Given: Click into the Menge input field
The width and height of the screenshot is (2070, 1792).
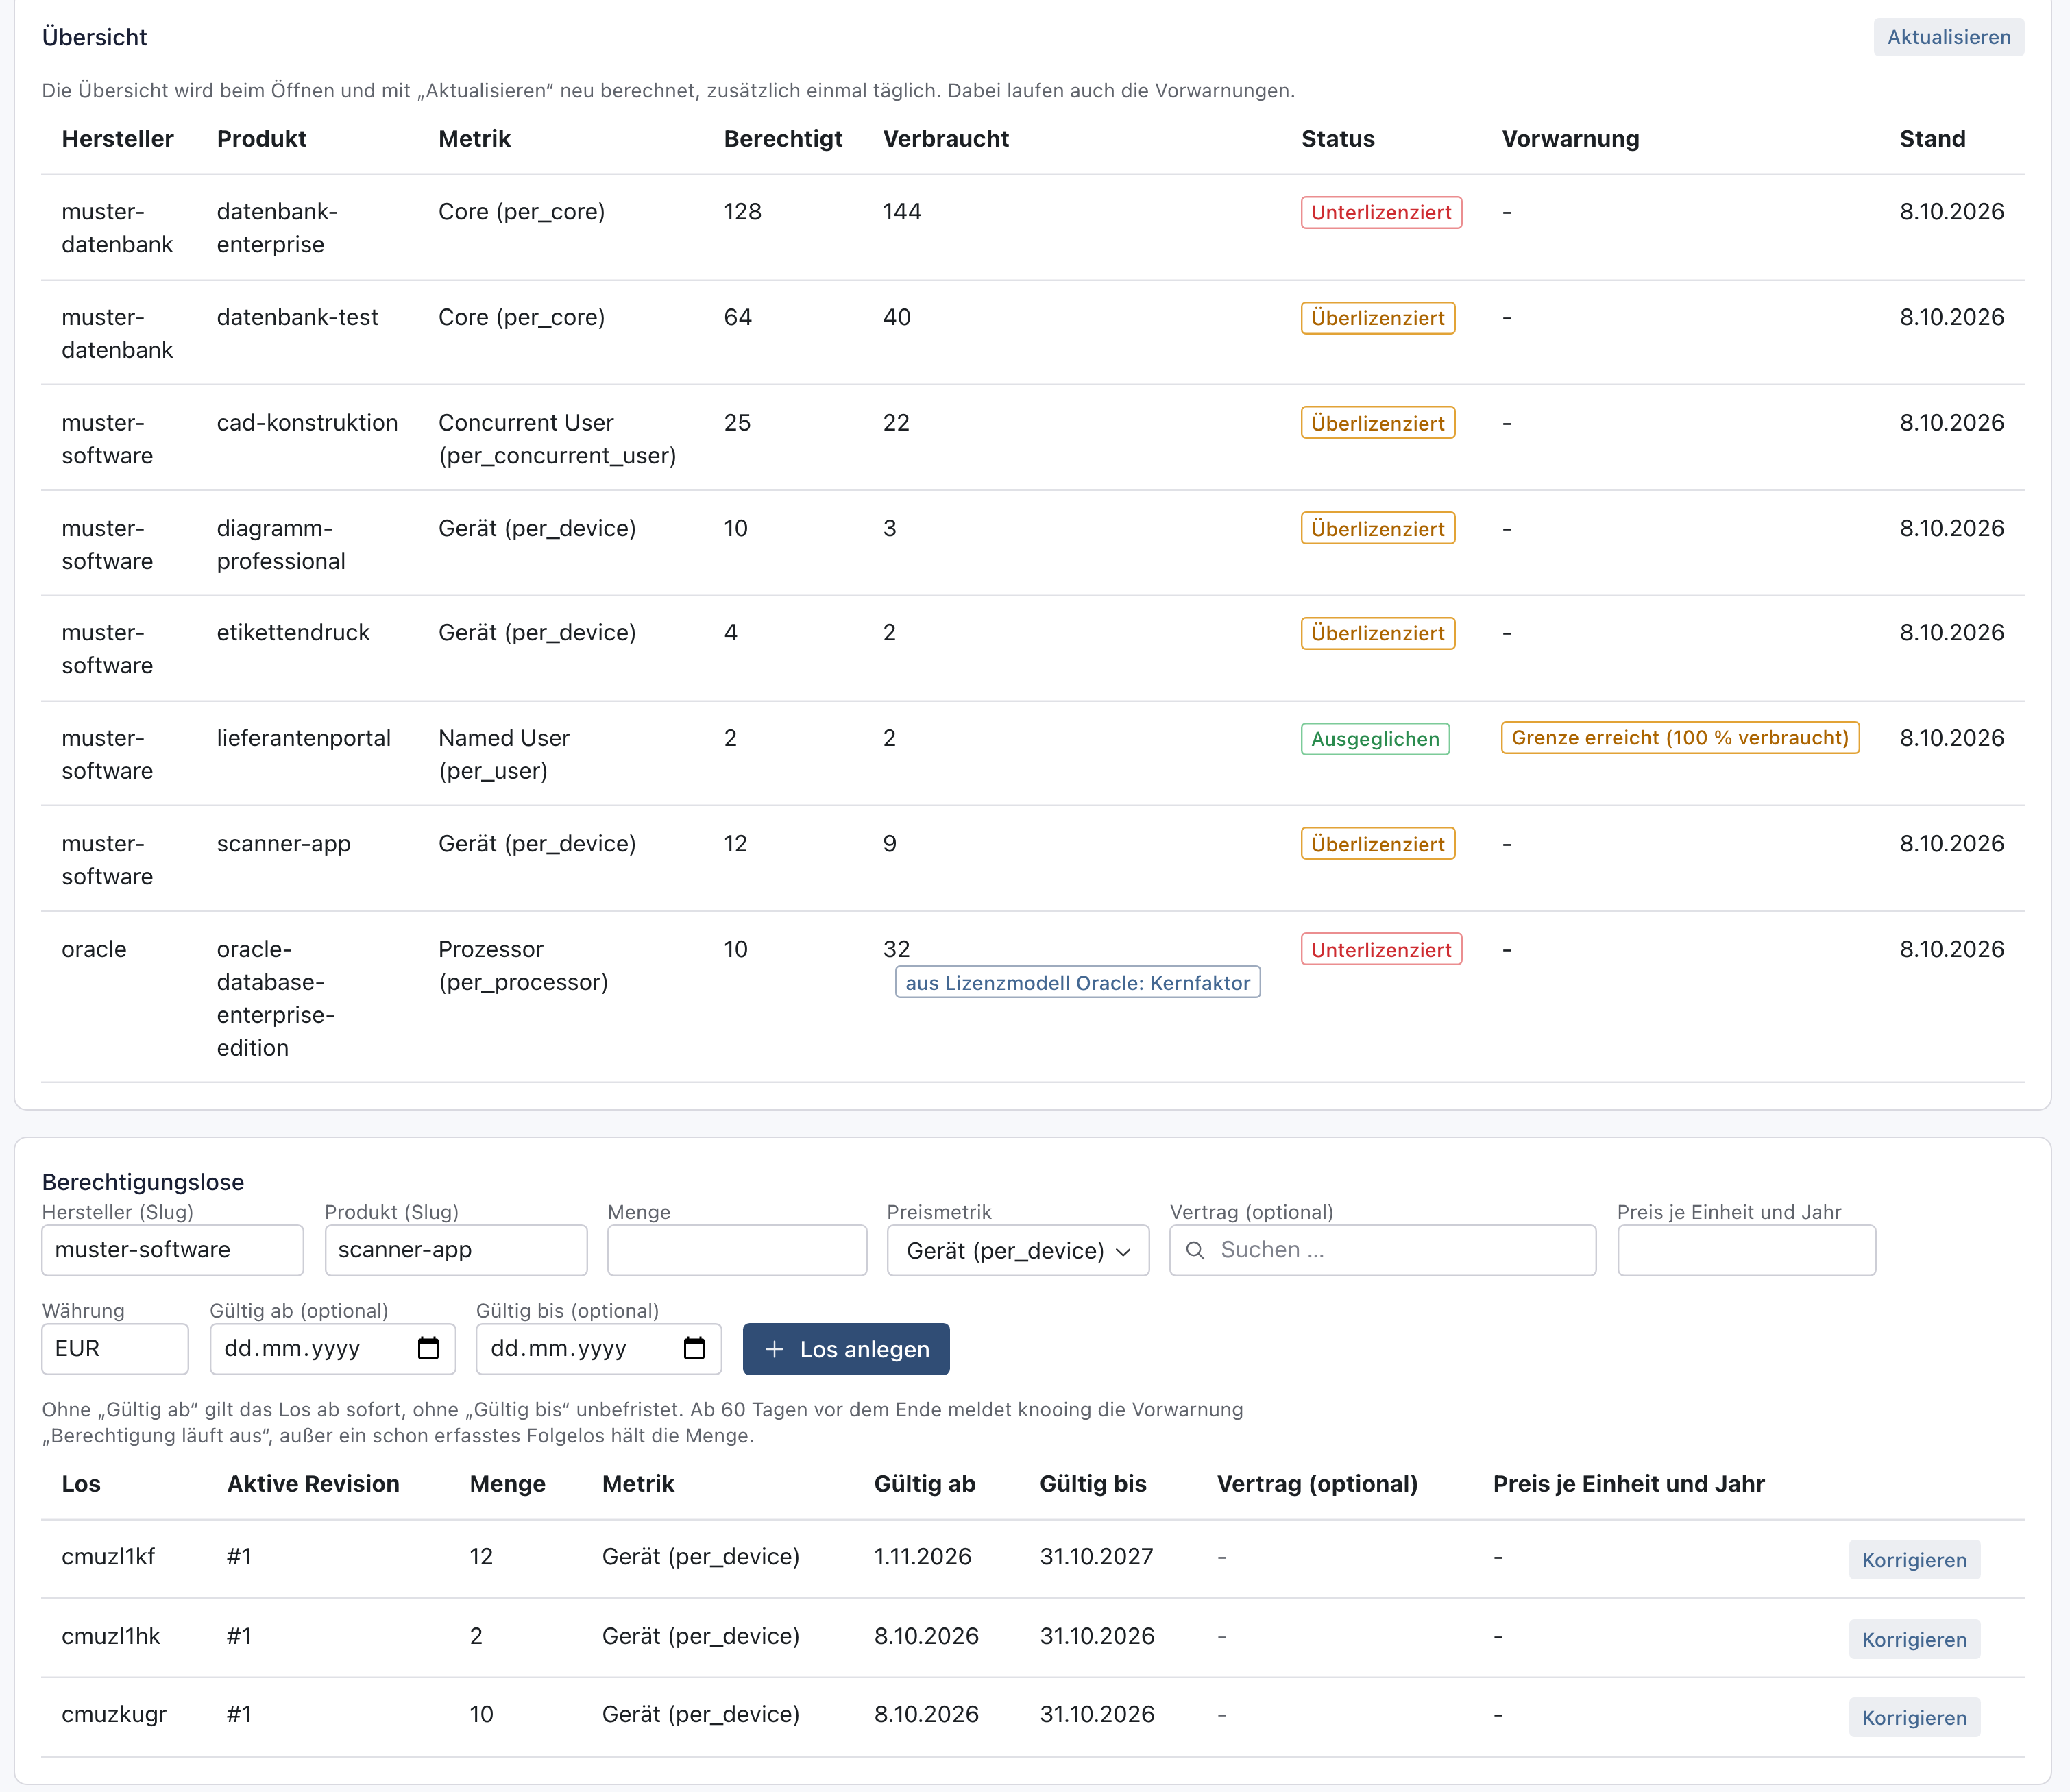Looking at the screenshot, I should [737, 1250].
